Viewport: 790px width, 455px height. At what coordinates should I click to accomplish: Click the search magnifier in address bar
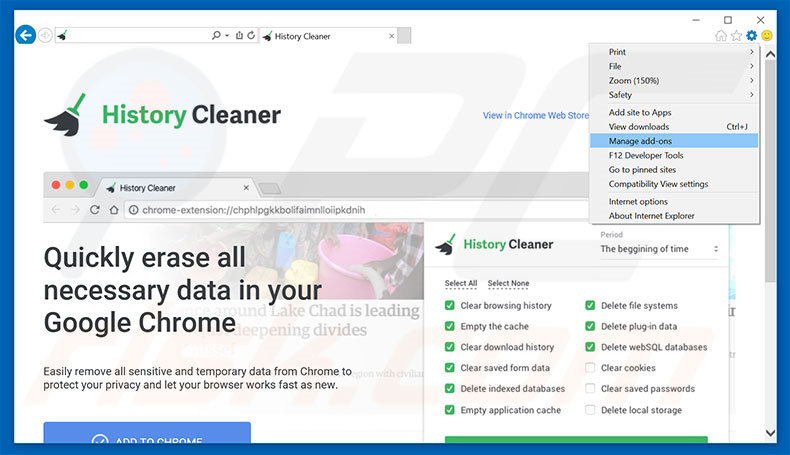pos(216,35)
